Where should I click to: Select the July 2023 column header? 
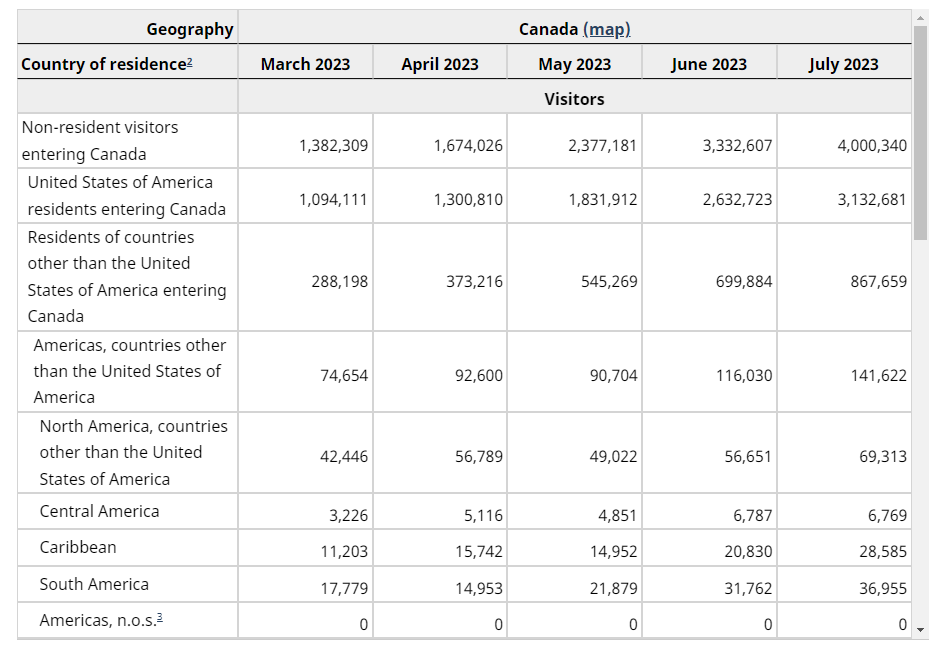coord(843,64)
